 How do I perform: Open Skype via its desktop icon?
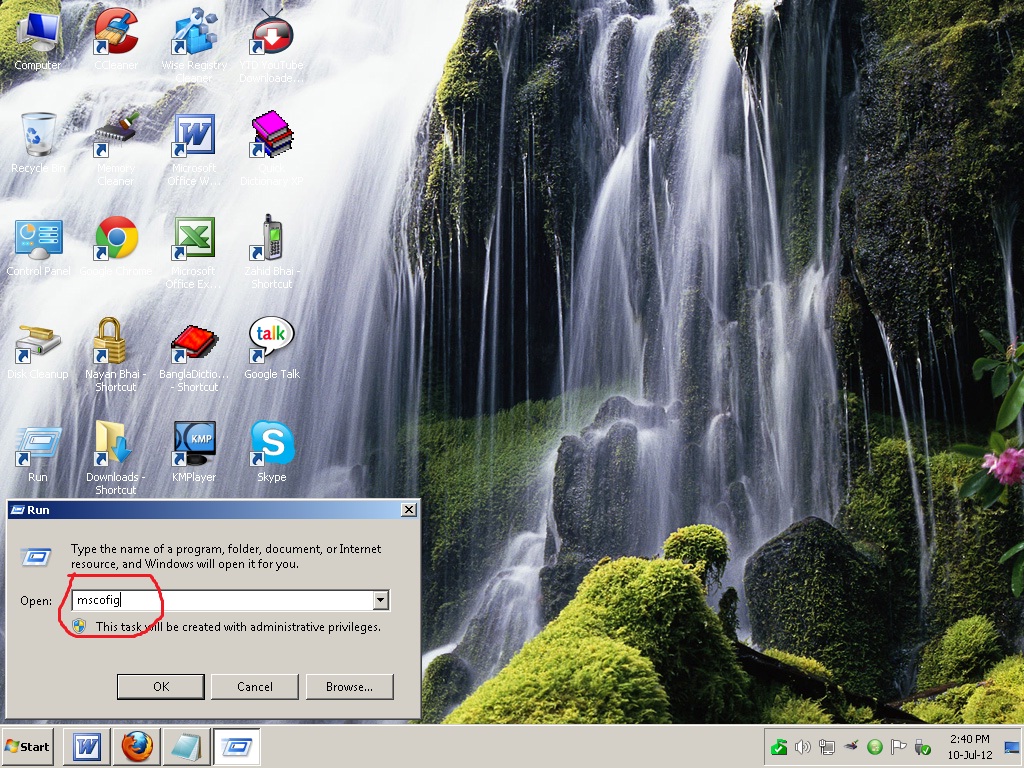(270, 440)
